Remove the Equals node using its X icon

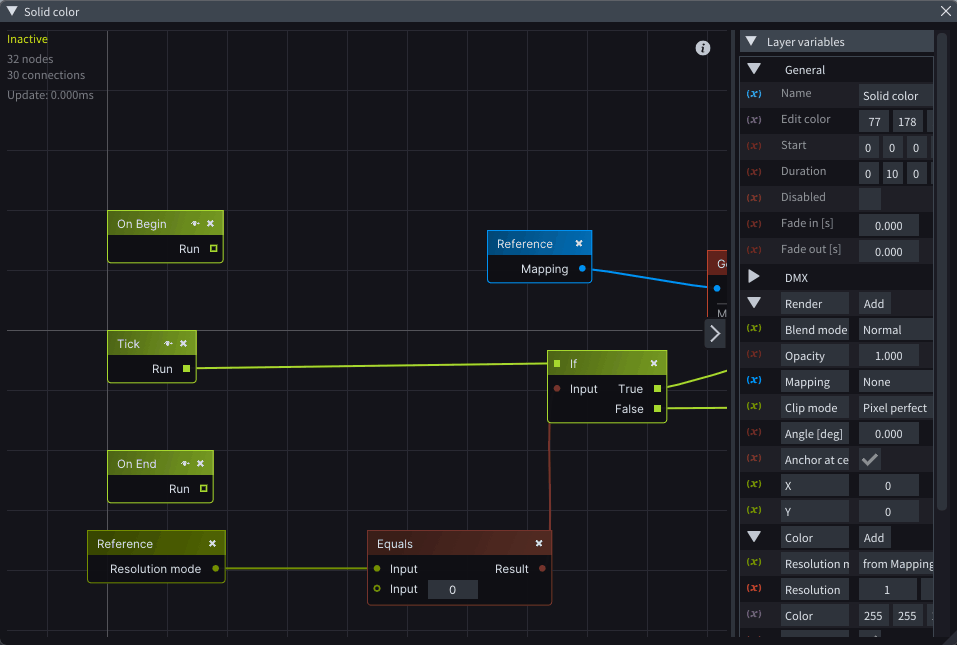pos(538,544)
